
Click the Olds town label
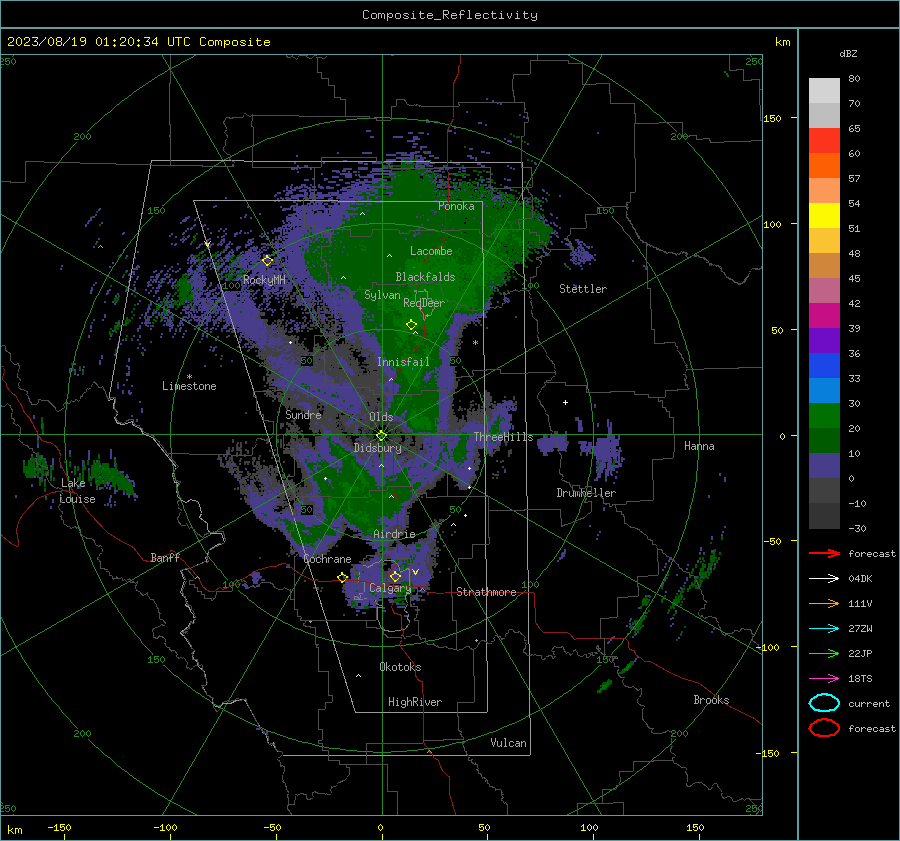(381, 417)
